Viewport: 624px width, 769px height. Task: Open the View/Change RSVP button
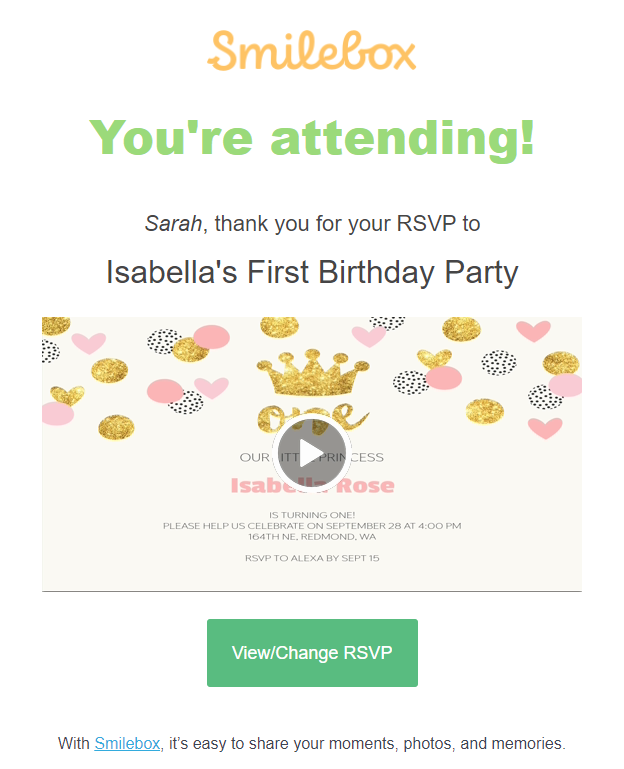point(312,652)
